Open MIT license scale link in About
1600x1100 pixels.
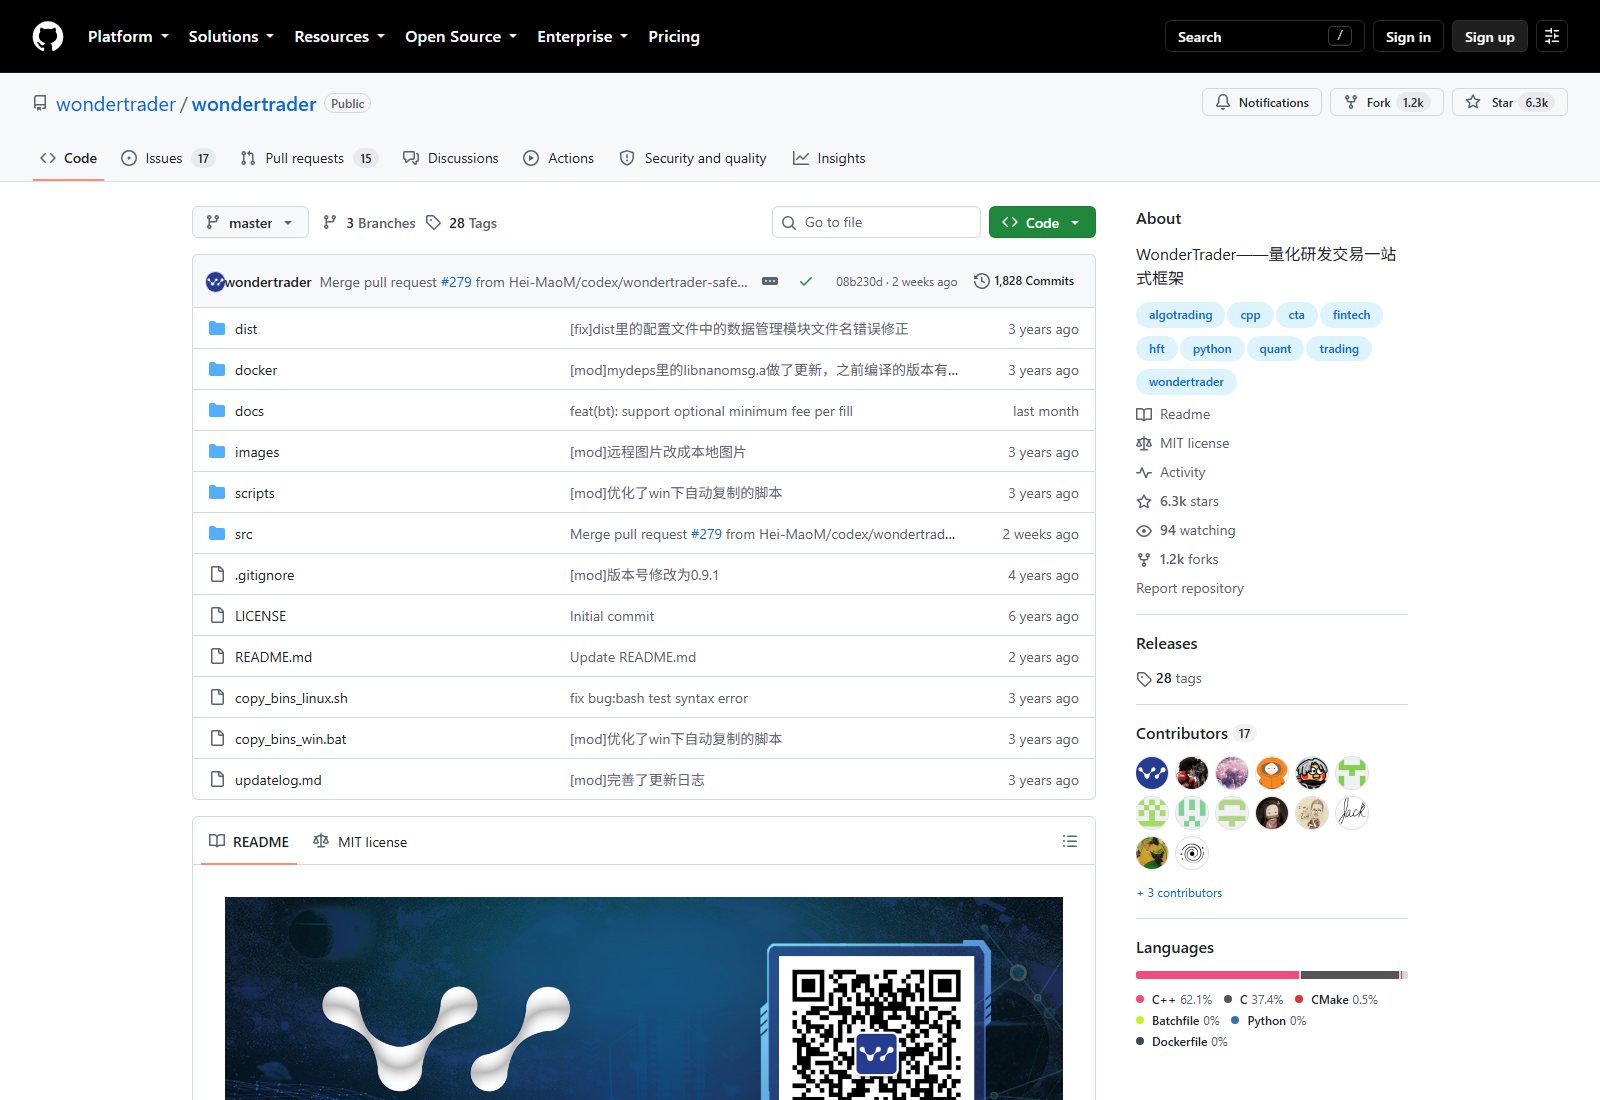(x=1183, y=443)
